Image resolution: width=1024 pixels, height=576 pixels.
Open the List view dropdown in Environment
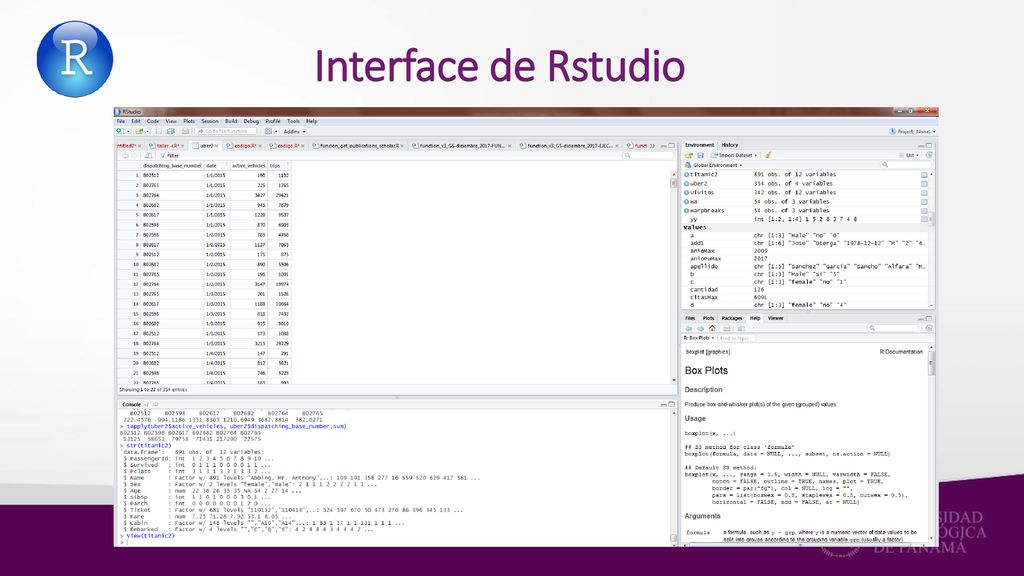click(x=910, y=155)
